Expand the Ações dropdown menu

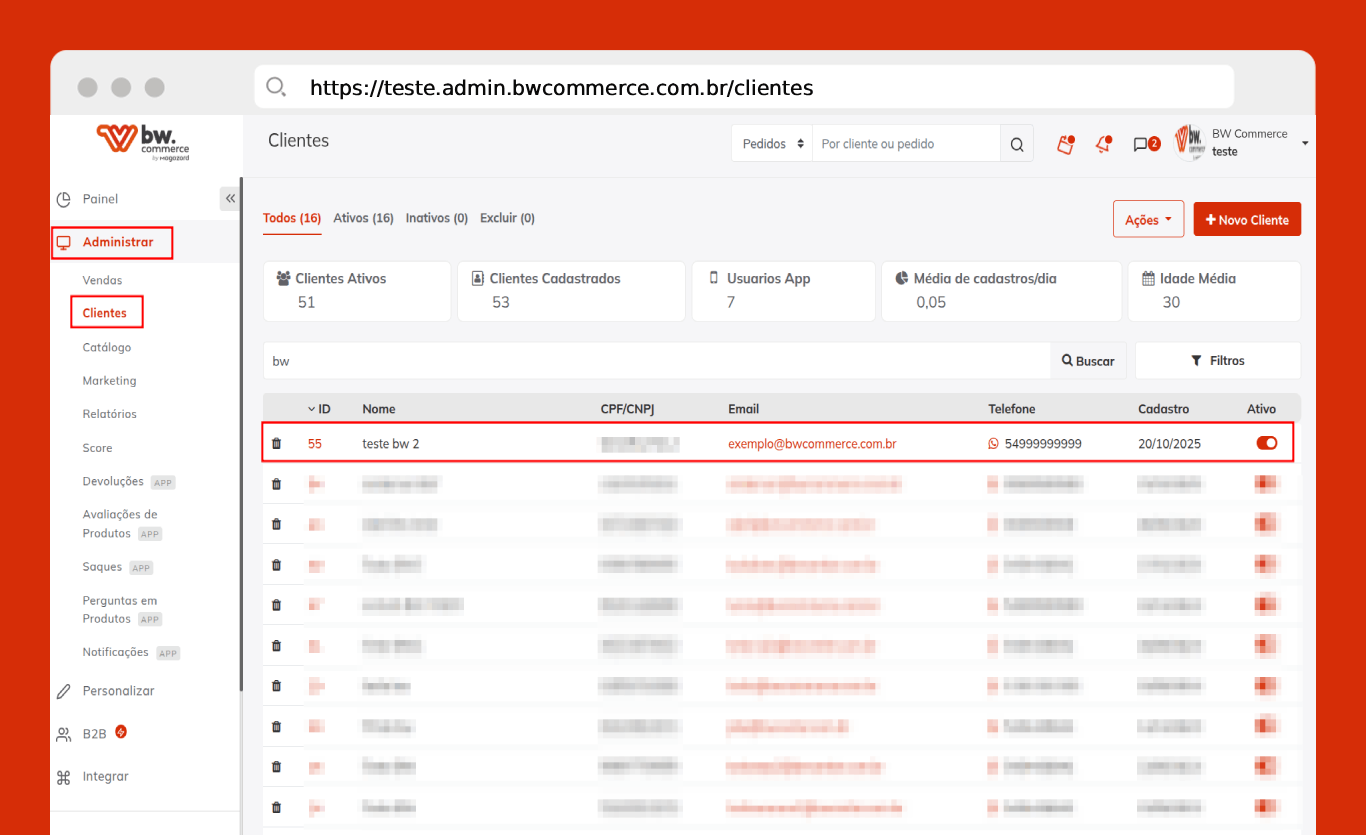(x=1148, y=220)
